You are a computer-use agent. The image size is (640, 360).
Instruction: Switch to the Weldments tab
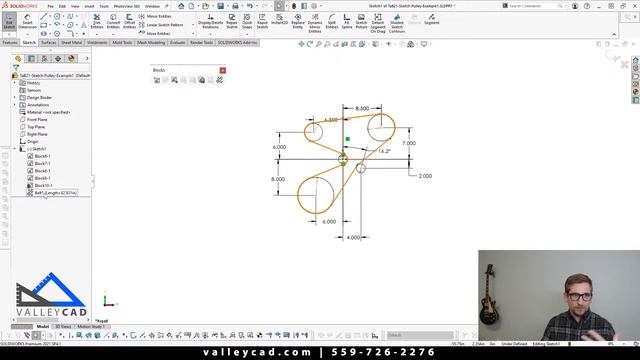pyautogui.click(x=97, y=42)
